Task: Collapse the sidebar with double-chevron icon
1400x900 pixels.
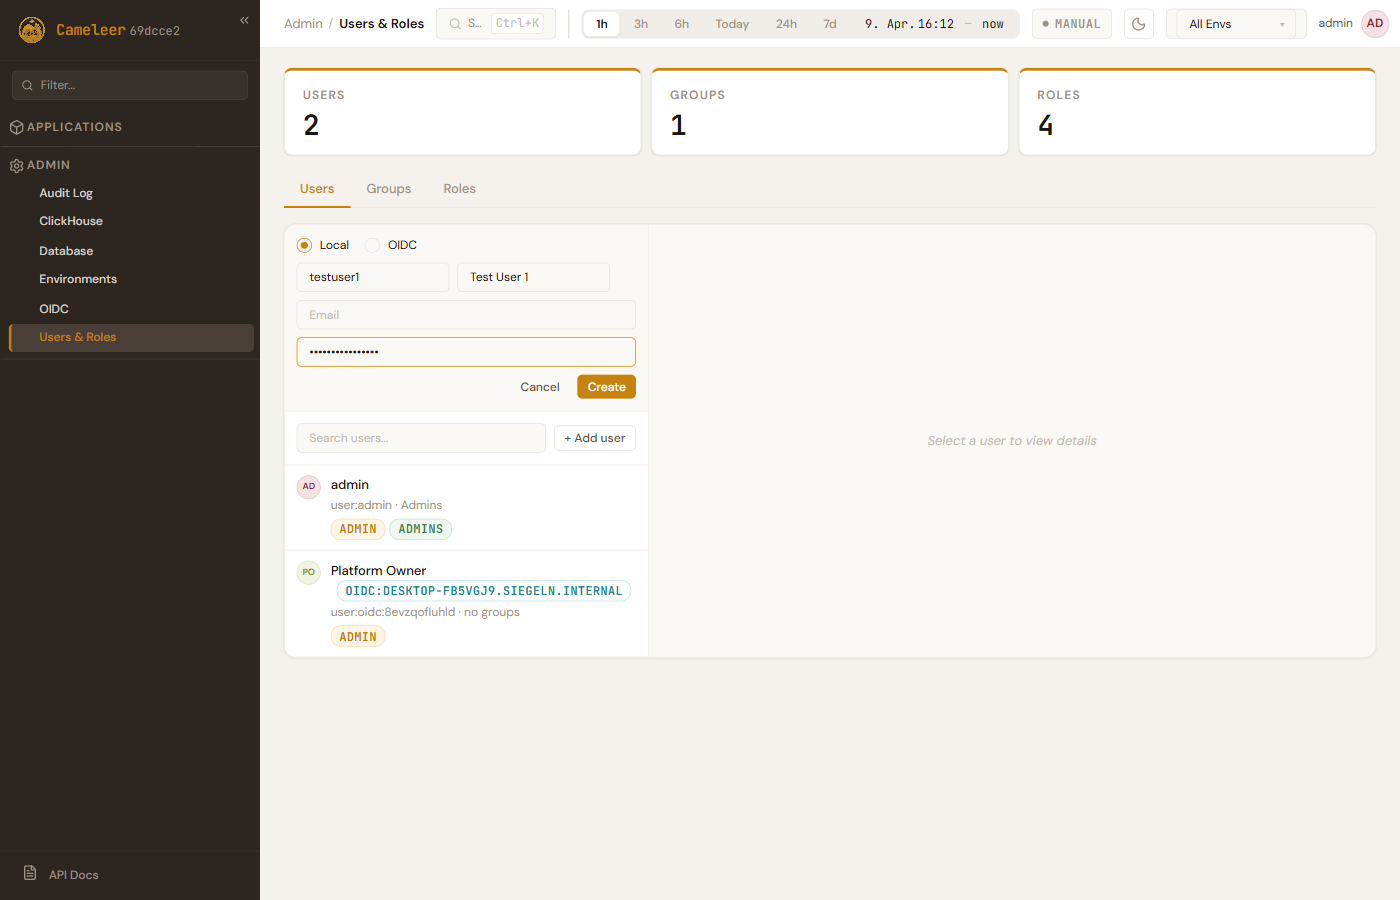Action: coord(244,20)
